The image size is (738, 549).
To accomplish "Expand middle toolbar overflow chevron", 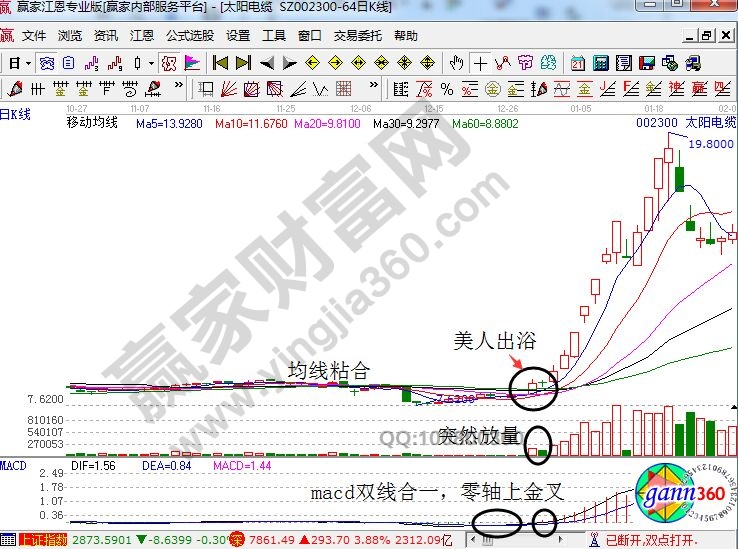I will (x=374, y=85).
